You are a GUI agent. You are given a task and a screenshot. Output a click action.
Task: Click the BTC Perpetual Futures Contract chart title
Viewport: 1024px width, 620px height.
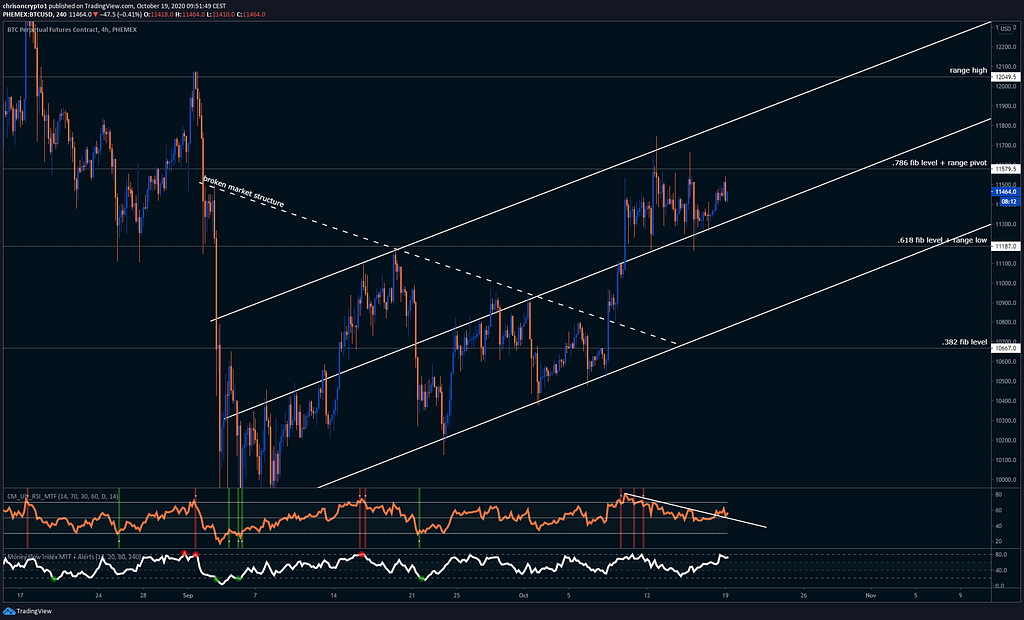pos(72,29)
